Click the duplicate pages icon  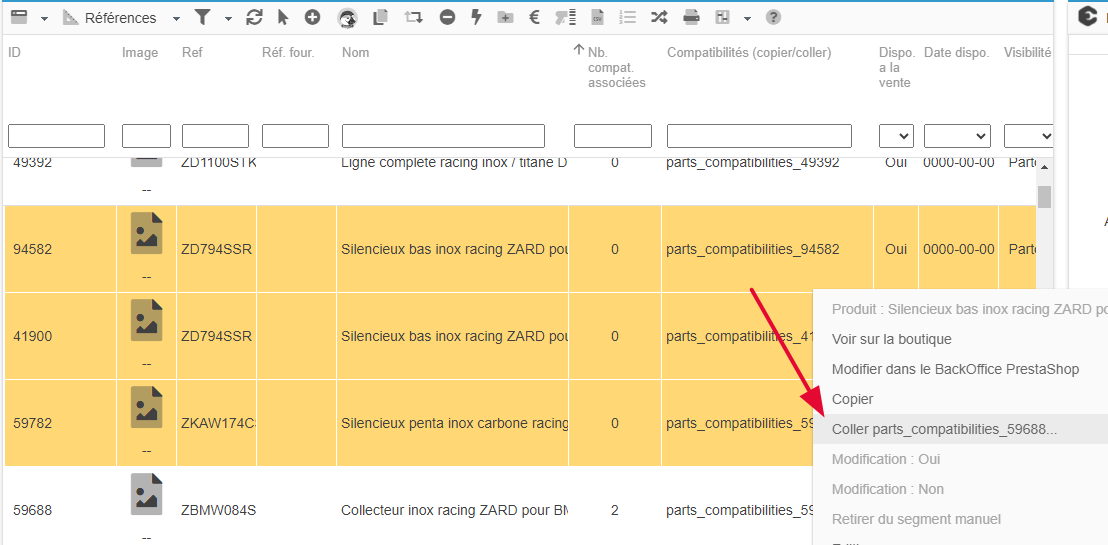[x=380, y=18]
